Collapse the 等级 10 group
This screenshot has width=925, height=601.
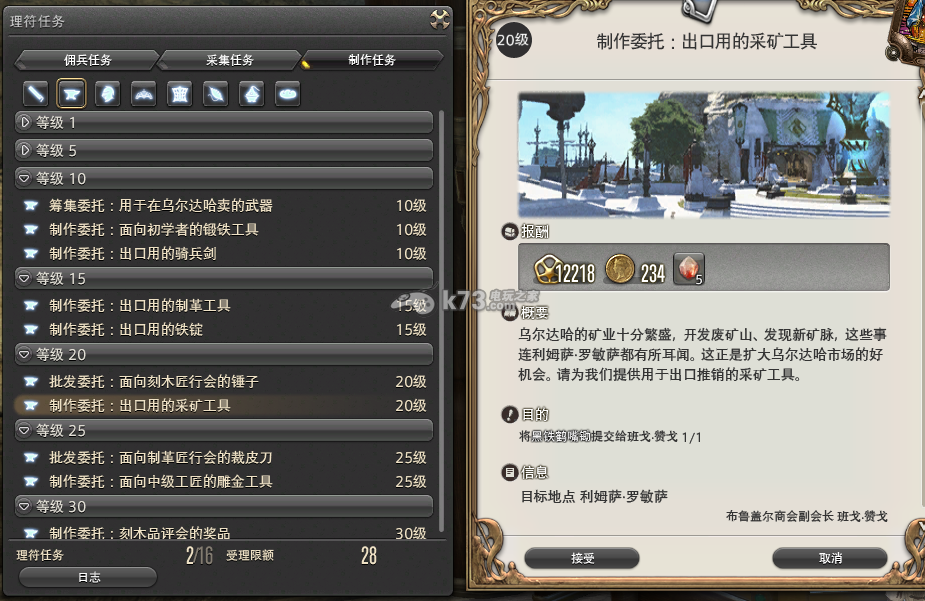pyautogui.click(x=224, y=178)
